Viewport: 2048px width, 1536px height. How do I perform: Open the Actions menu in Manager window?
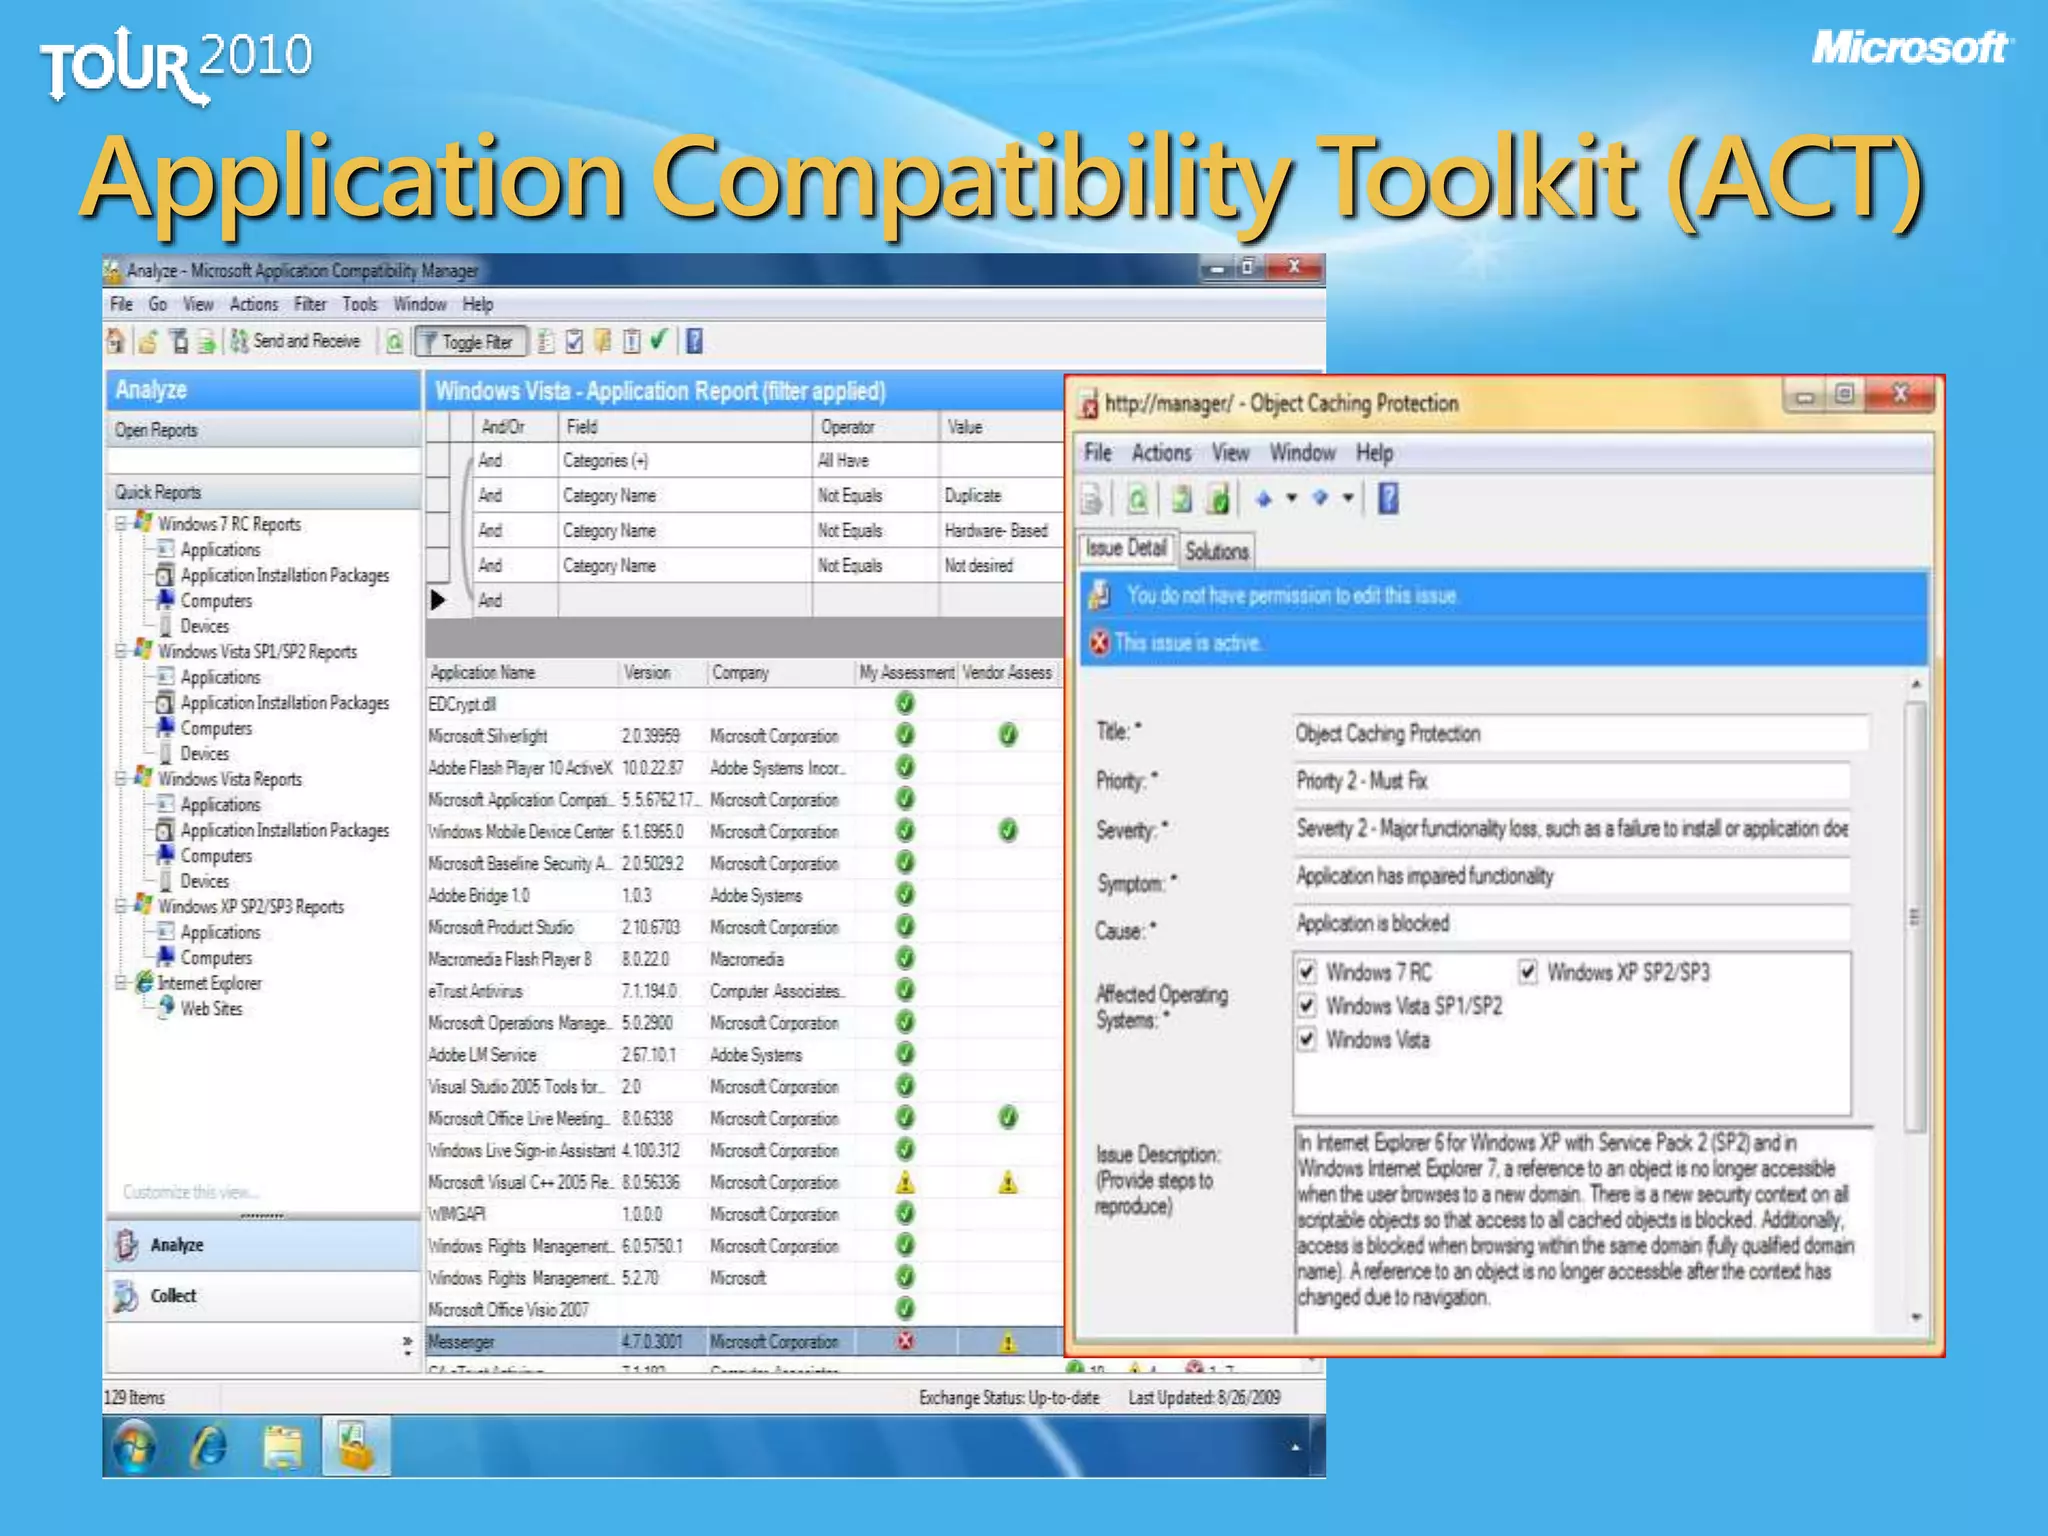(253, 304)
